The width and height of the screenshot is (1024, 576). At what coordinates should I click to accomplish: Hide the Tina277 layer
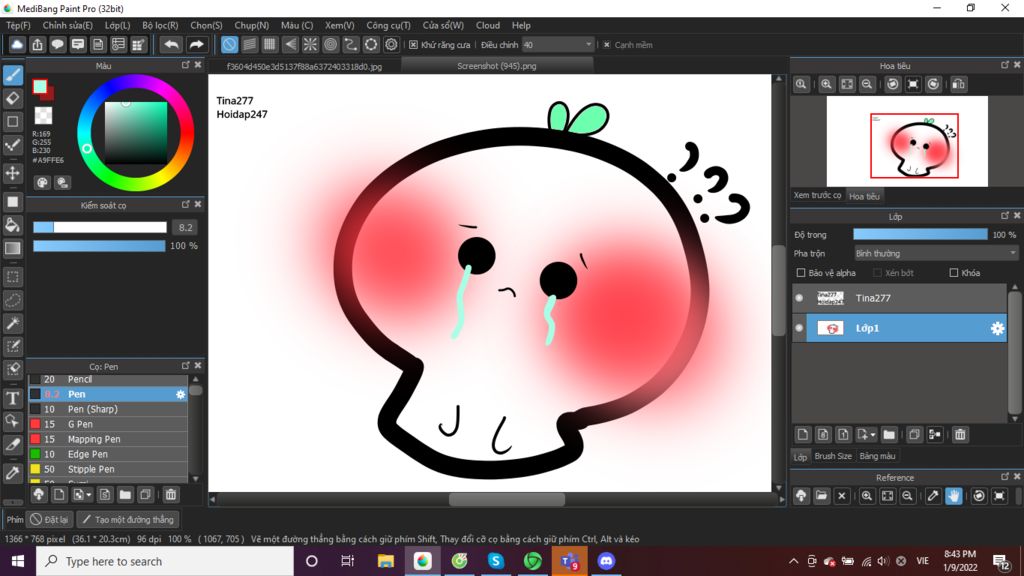click(799, 298)
